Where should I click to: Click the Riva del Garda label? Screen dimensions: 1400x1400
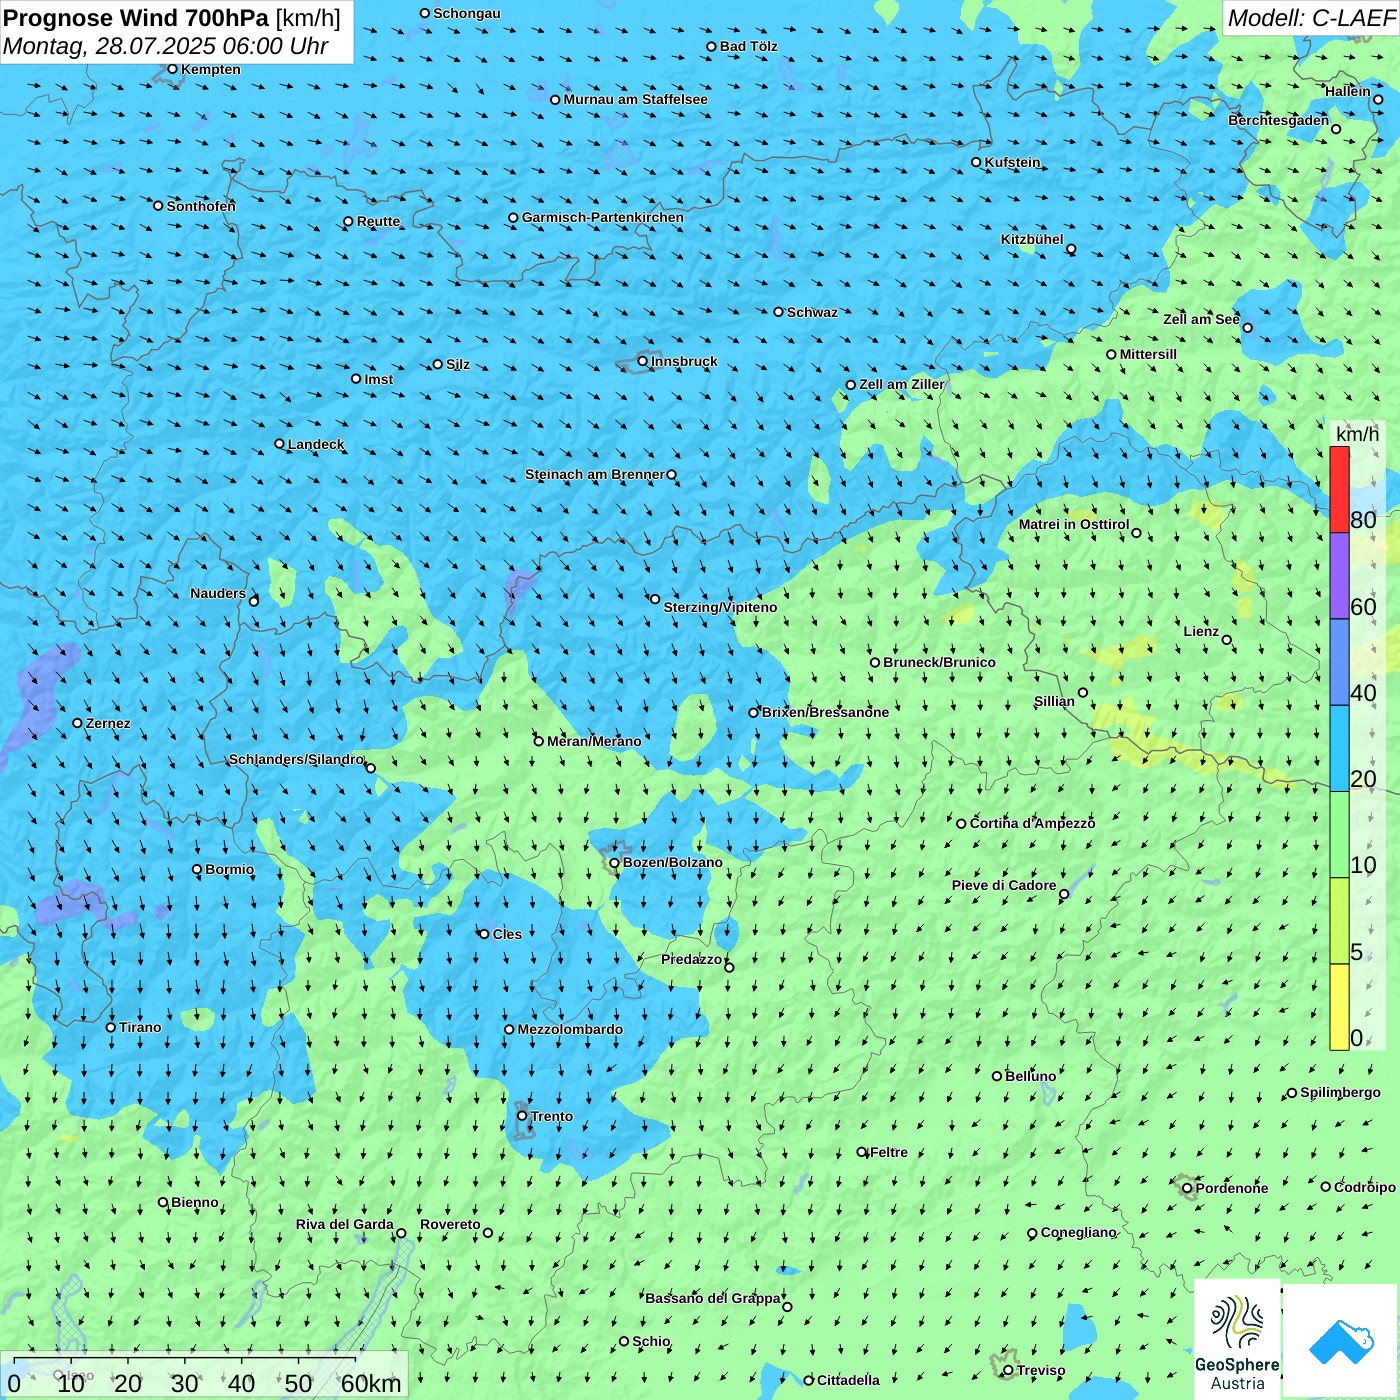(x=345, y=1224)
